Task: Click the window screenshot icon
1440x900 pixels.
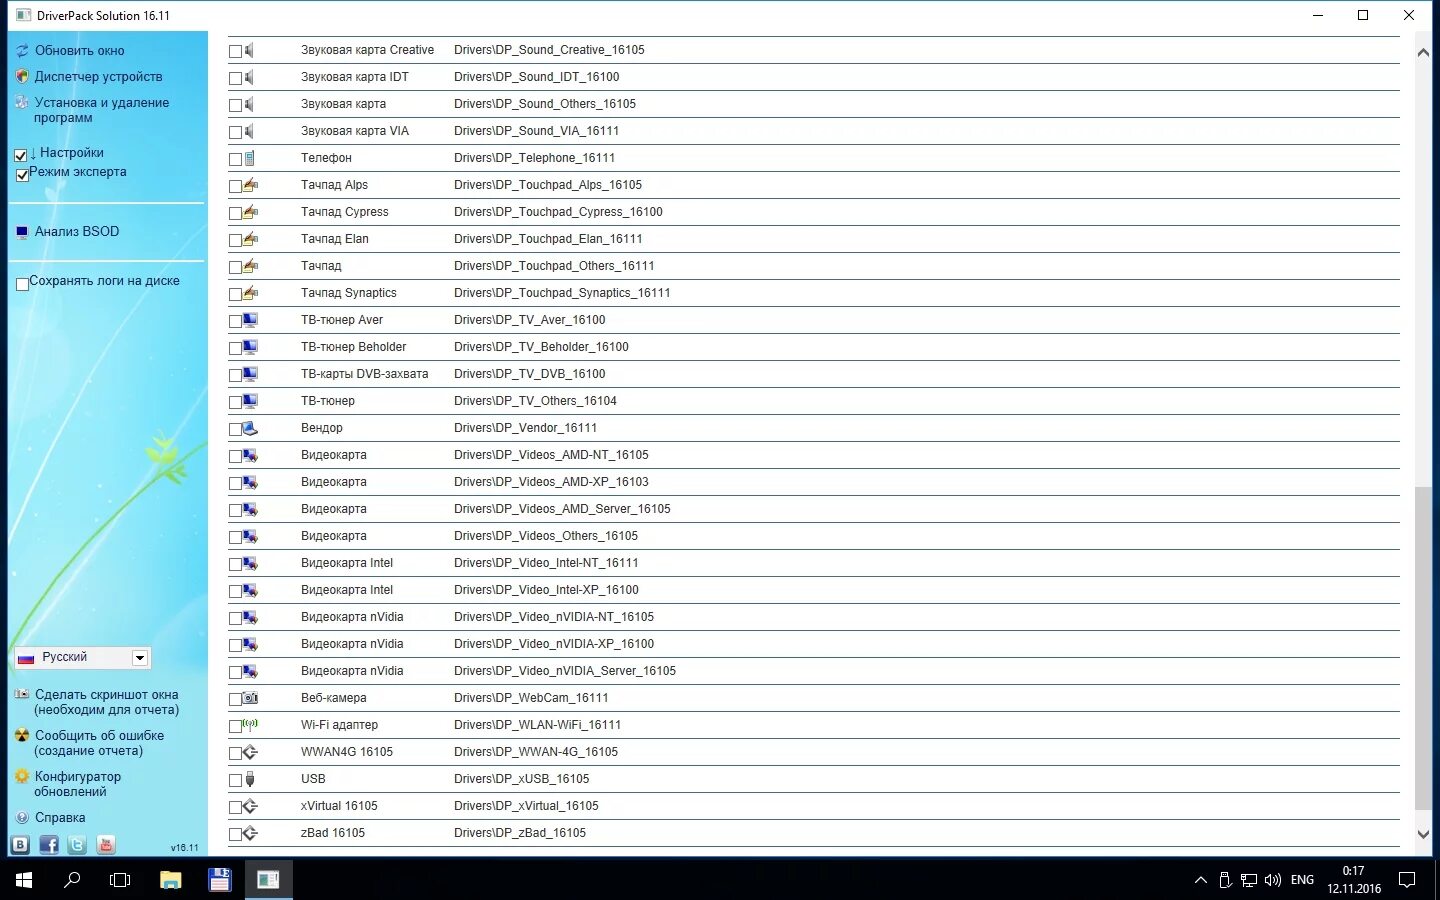Action: [22, 694]
